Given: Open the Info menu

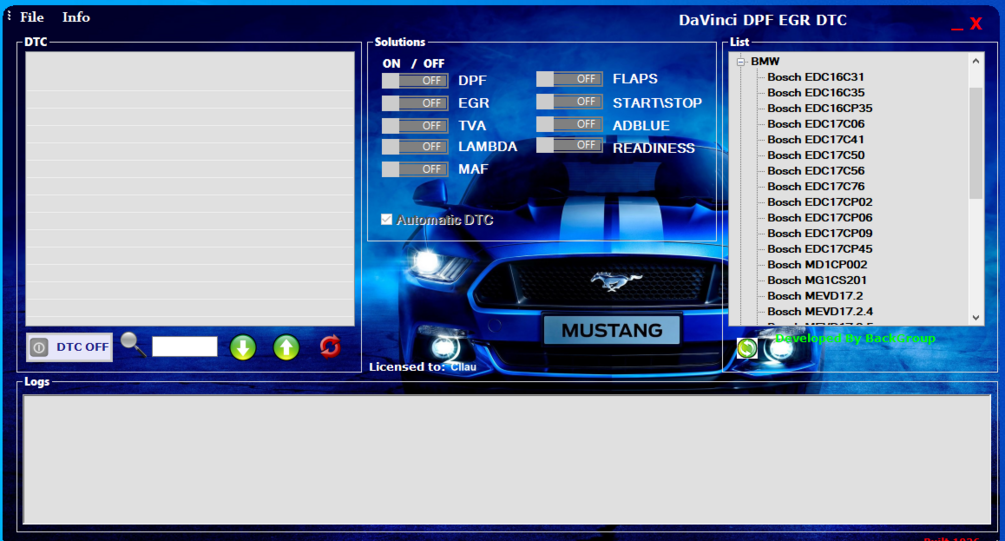Looking at the screenshot, I should 76,17.
